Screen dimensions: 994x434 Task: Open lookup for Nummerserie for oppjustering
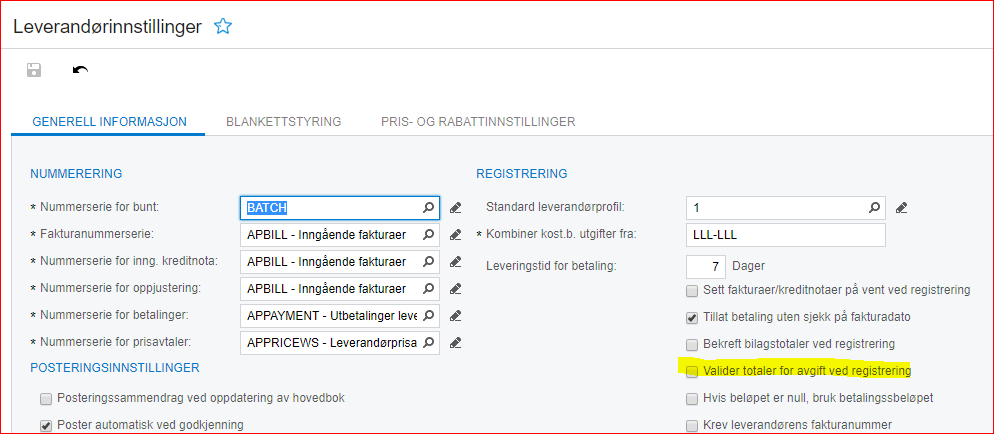(428, 289)
